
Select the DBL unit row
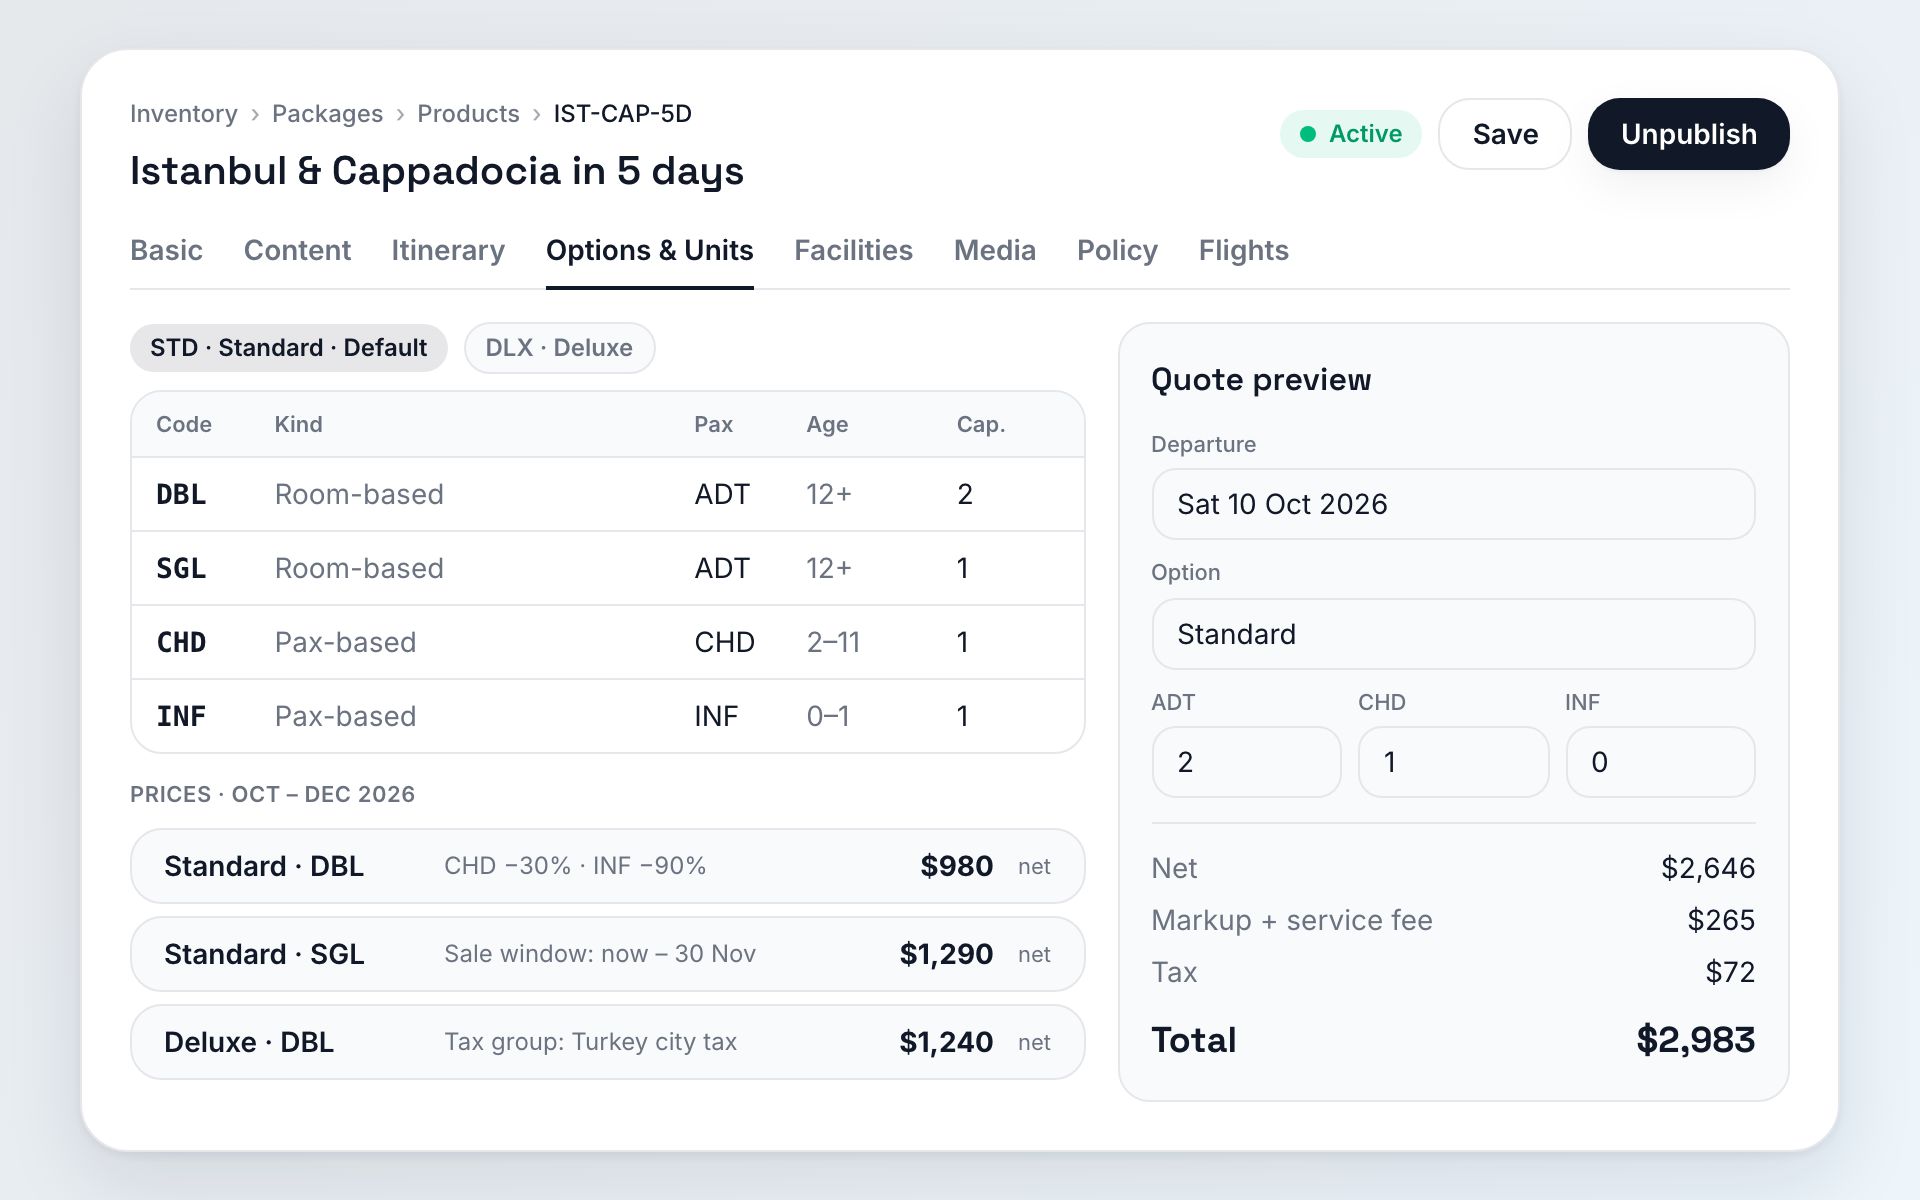pyautogui.click(x=608, y=494)
